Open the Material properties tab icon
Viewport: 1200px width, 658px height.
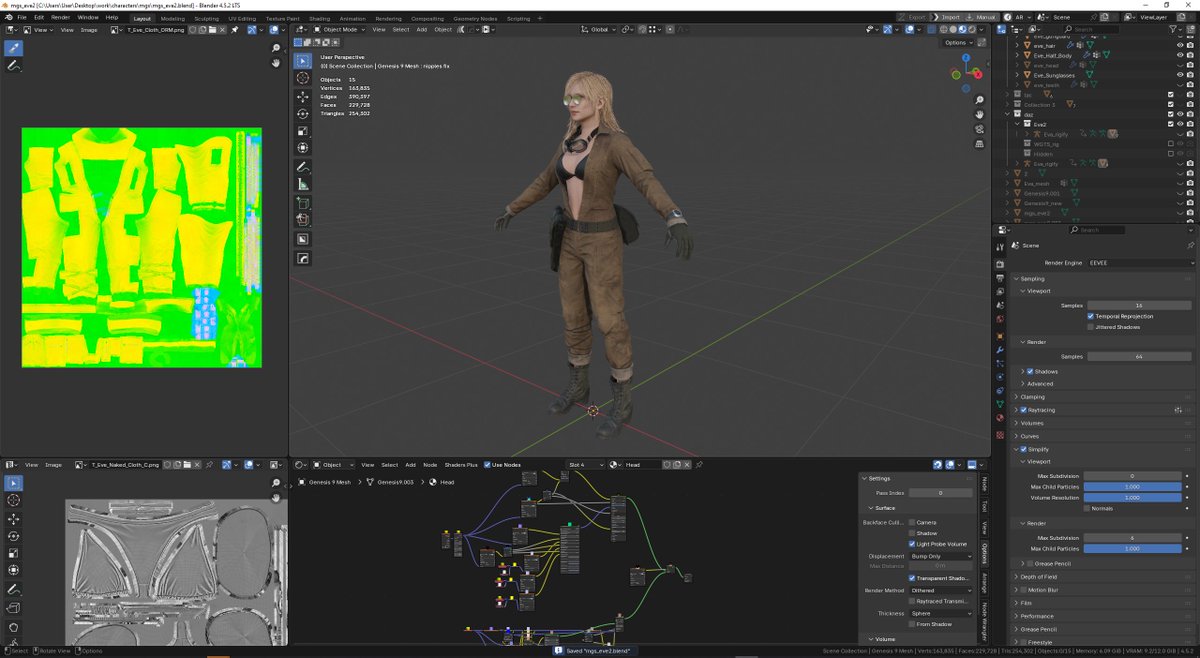point(1000,418)
